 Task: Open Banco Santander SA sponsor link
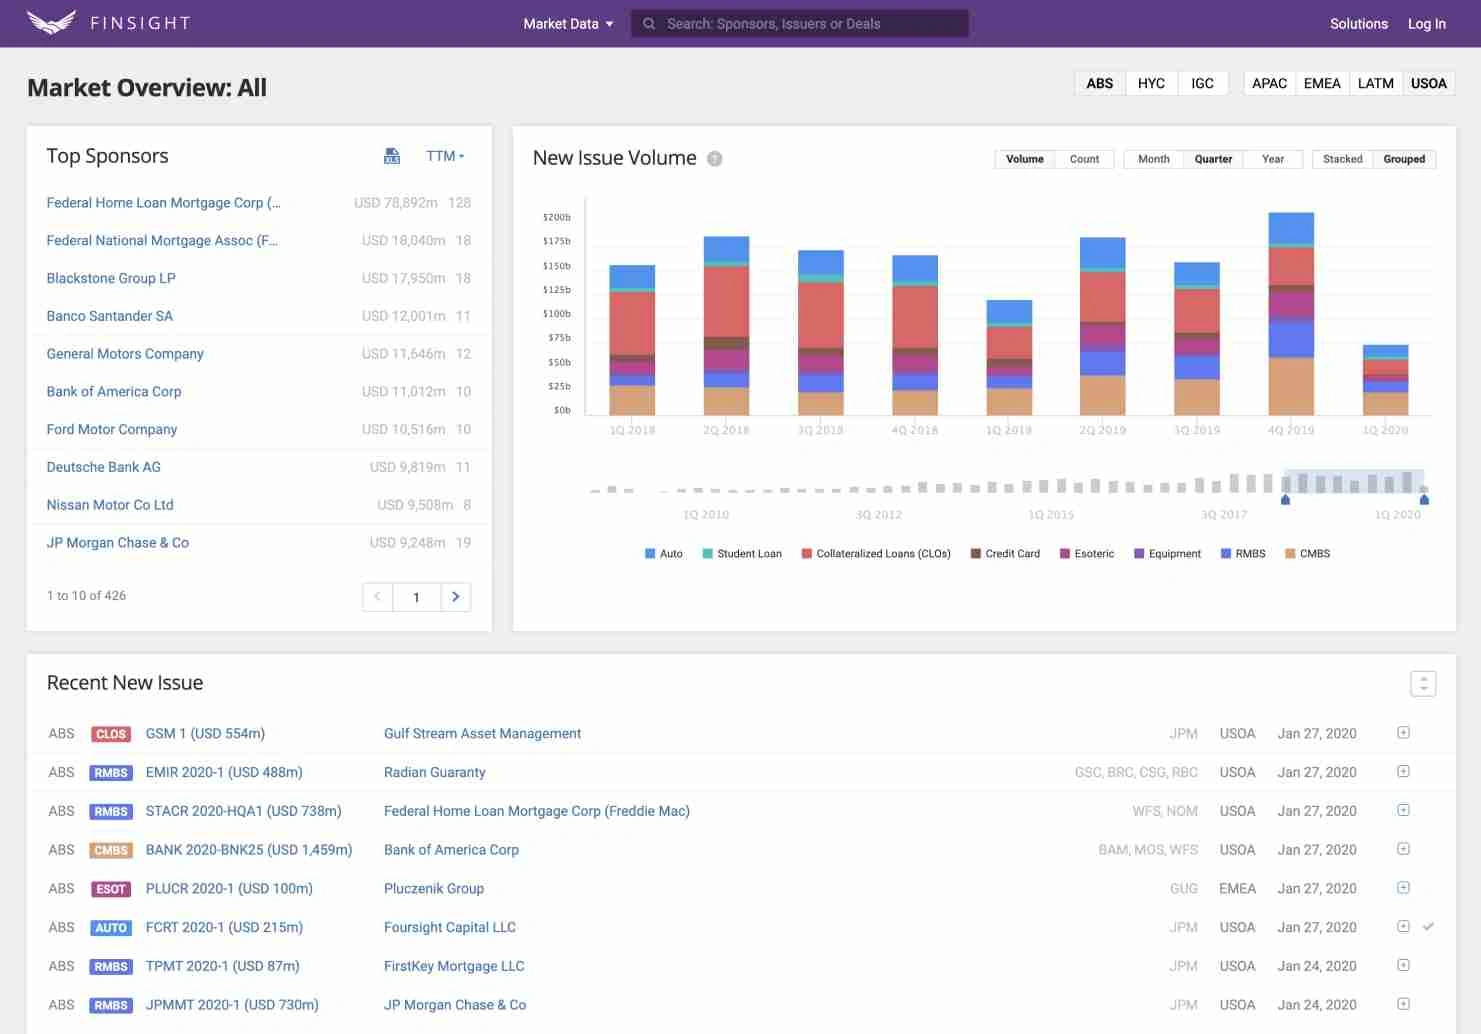click(x=110, y=316)
